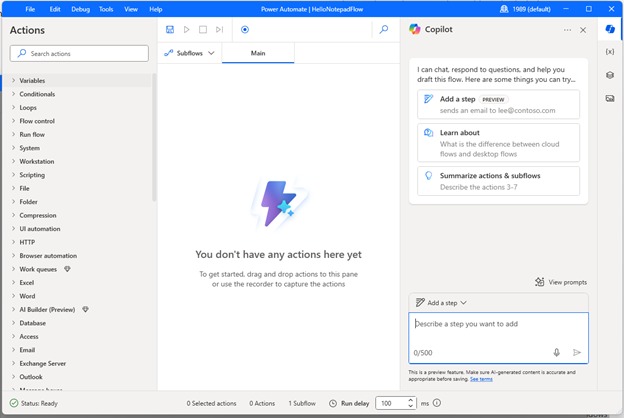Click the Run delay info icon

click(x=437, y=403)
